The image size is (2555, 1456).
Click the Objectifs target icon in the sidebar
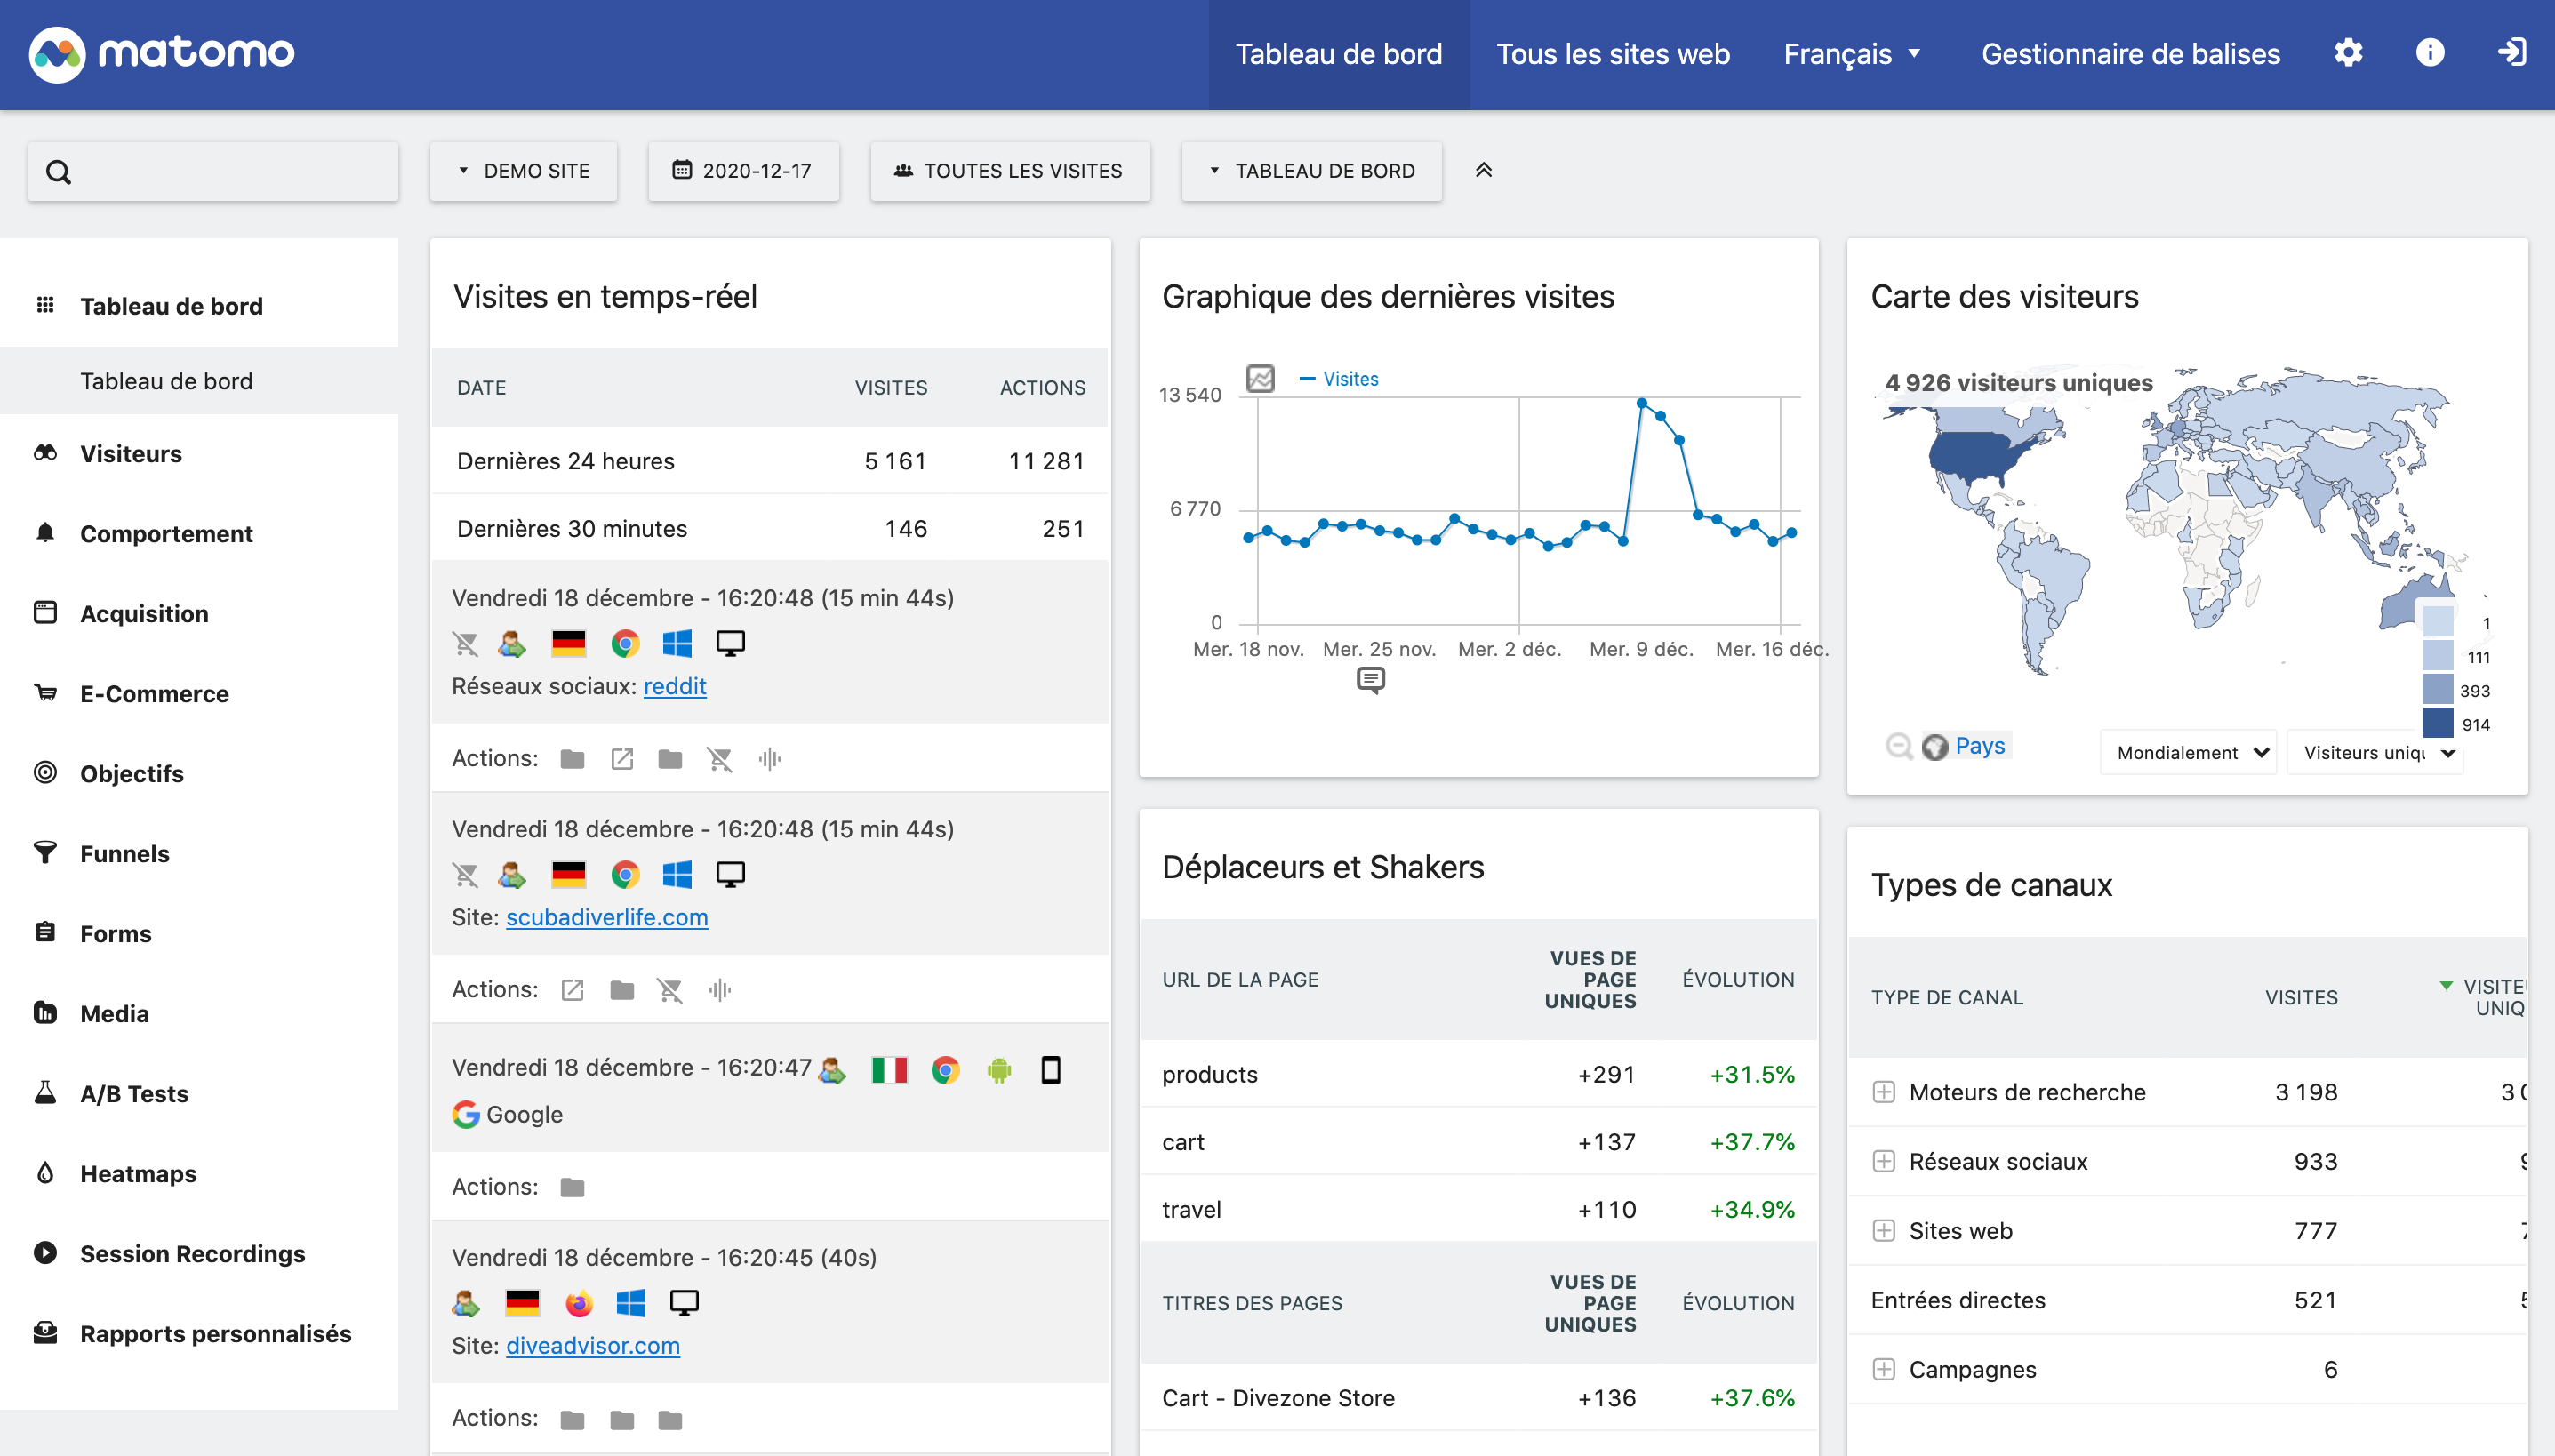(x=45, y=773)
